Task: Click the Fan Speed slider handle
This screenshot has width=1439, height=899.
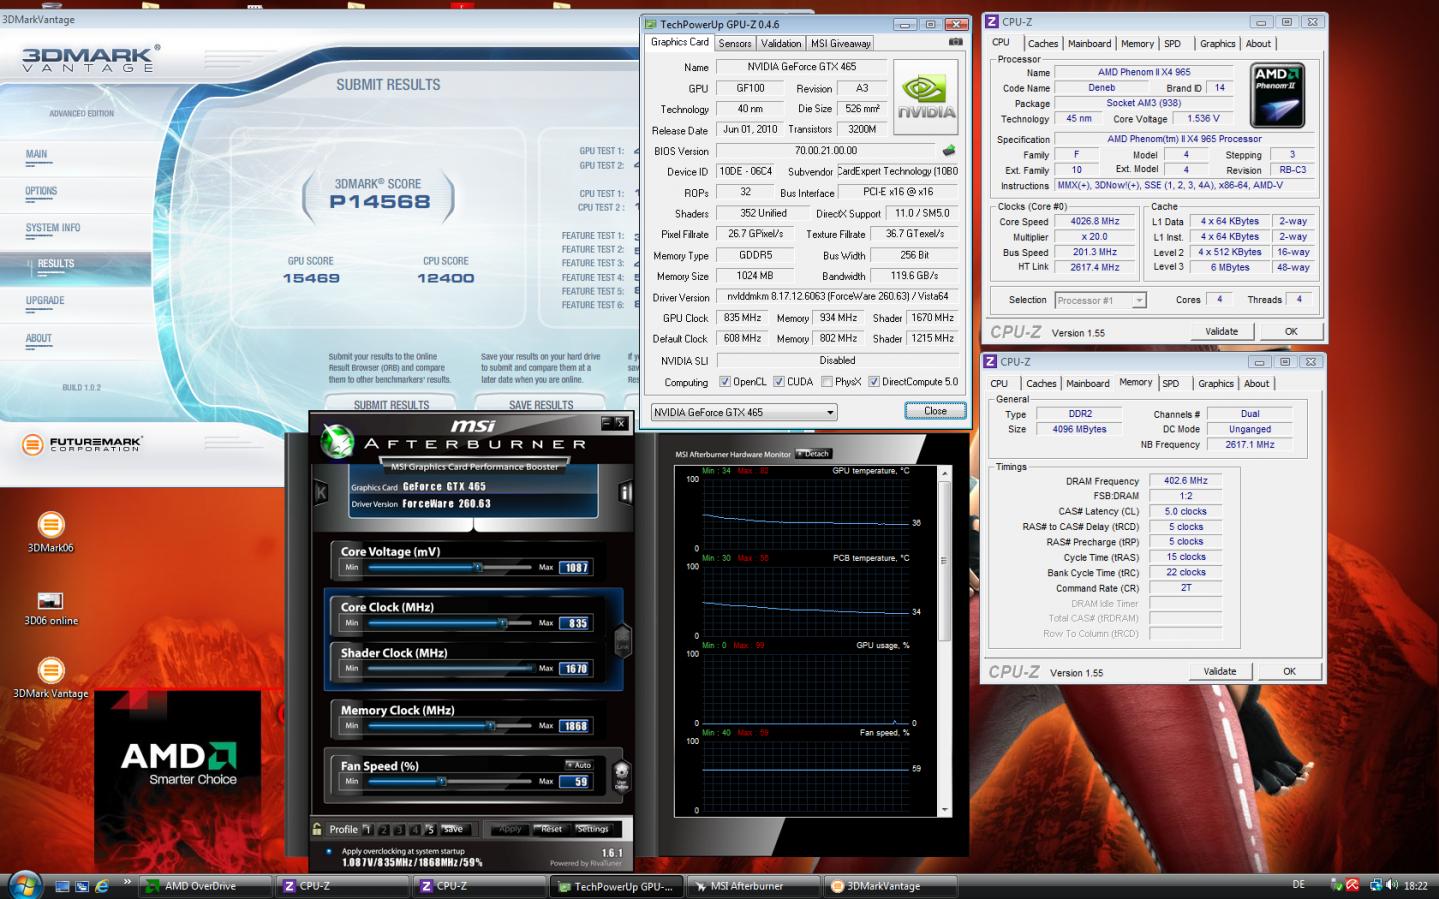Action: (x=441, y=781)
